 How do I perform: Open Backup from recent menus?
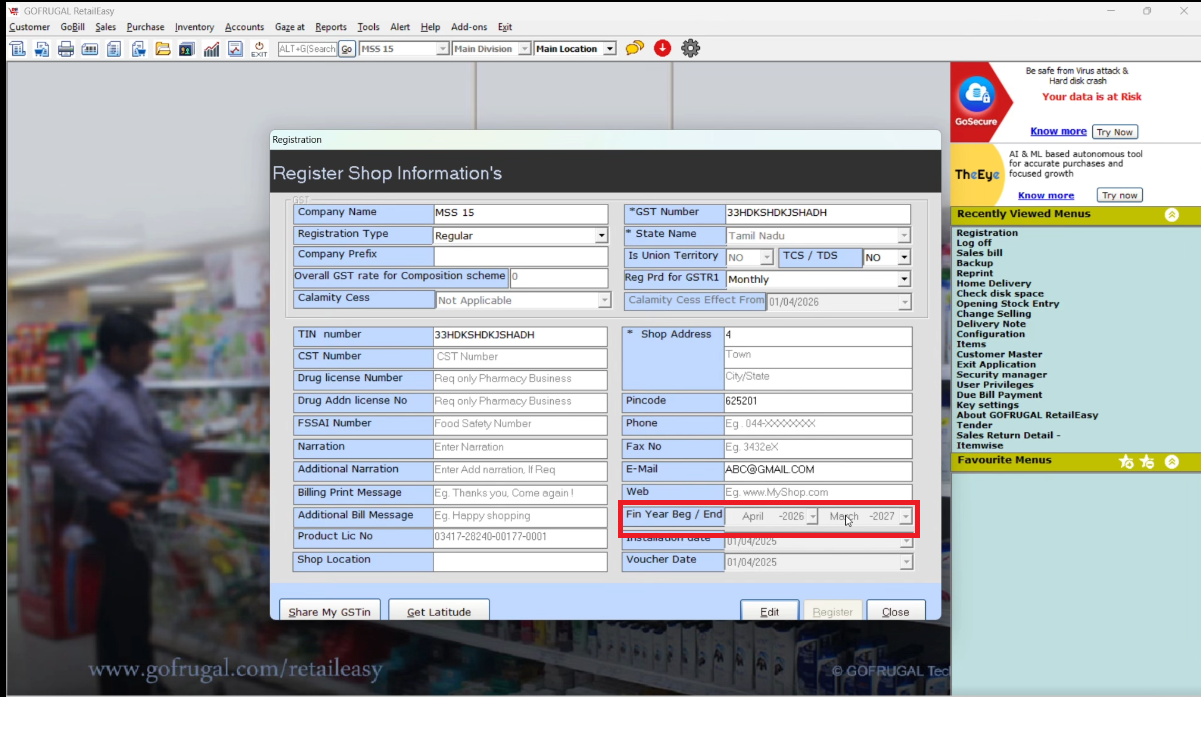(x=974, y=263)
